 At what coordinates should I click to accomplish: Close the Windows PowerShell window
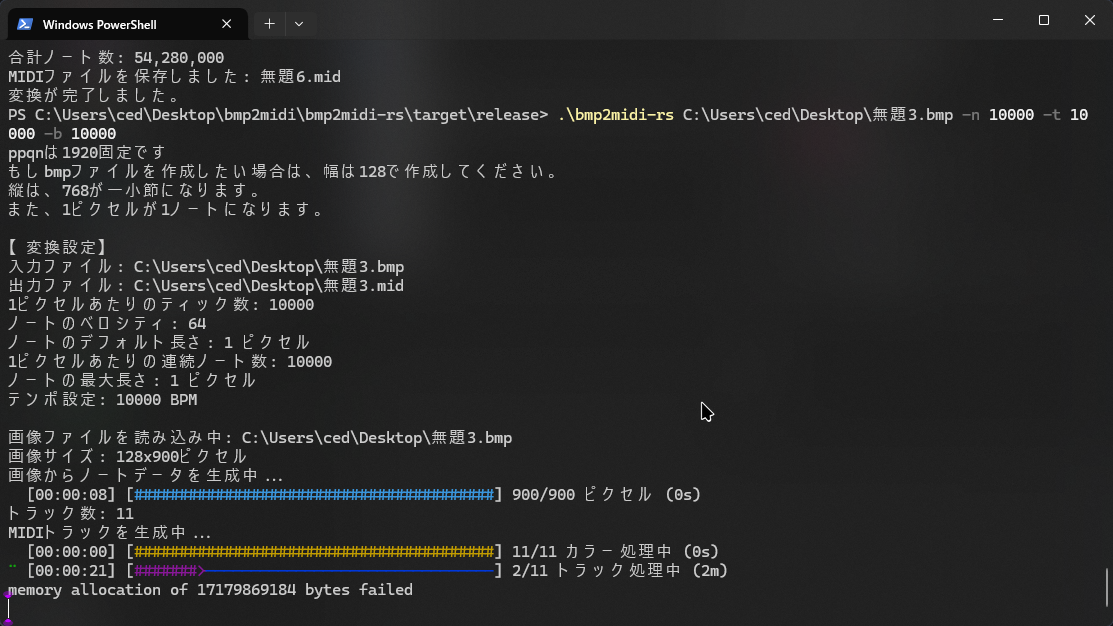1089,20
